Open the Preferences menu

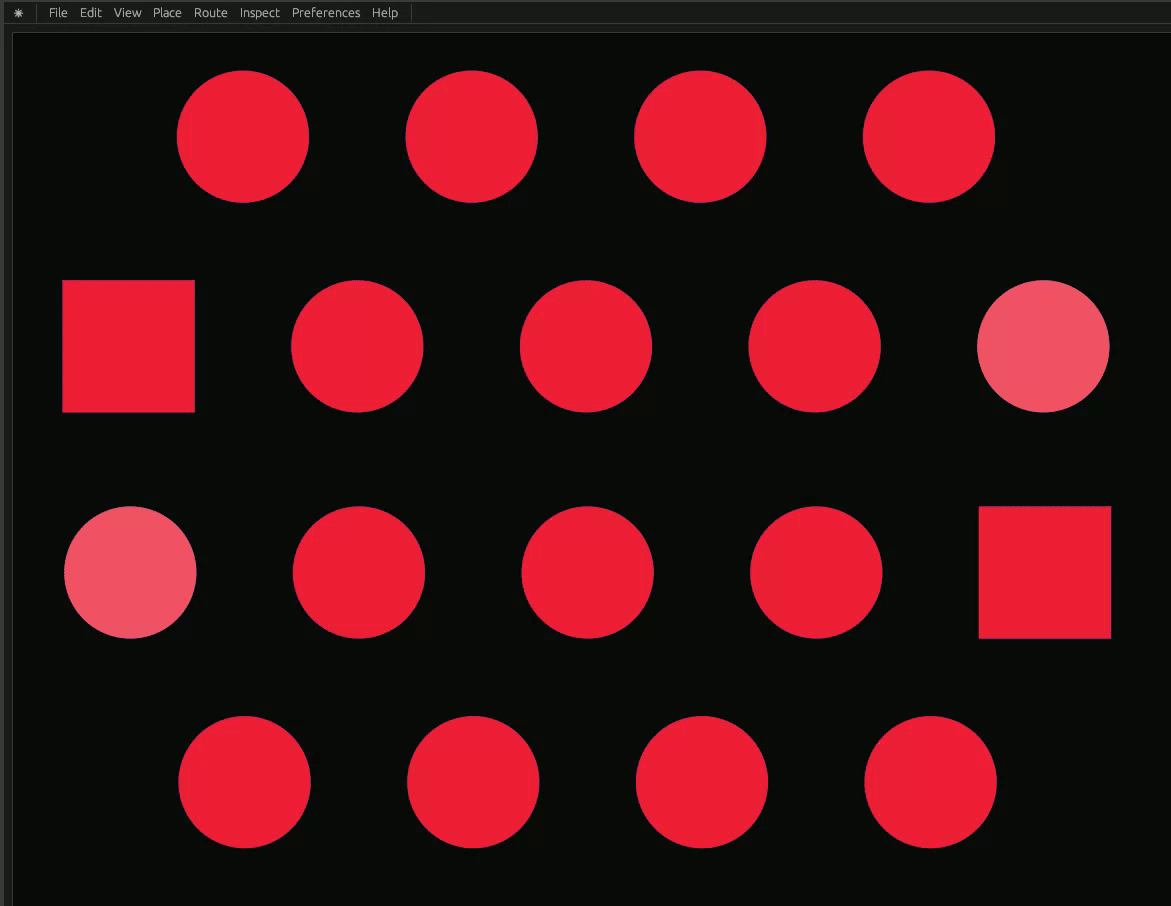click(x=325, y=13)
